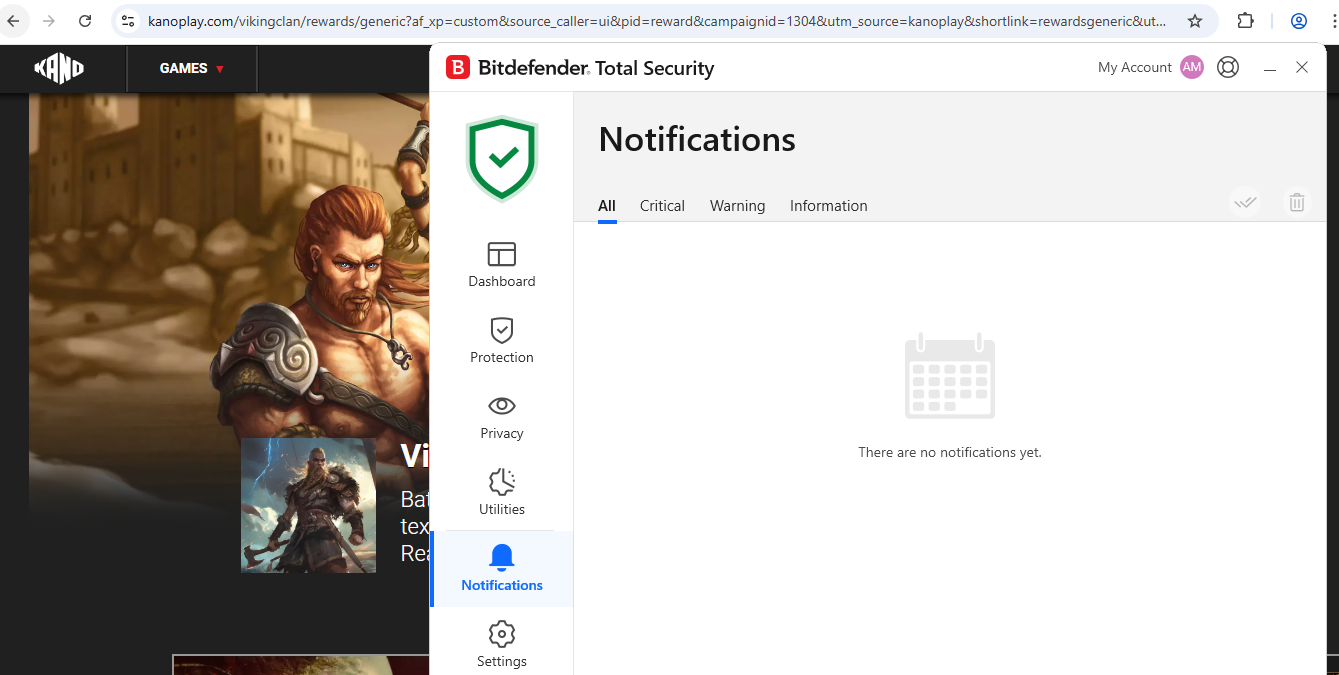
Task: Close the Bitdefender Total Security window
Action: (1302, 67)
